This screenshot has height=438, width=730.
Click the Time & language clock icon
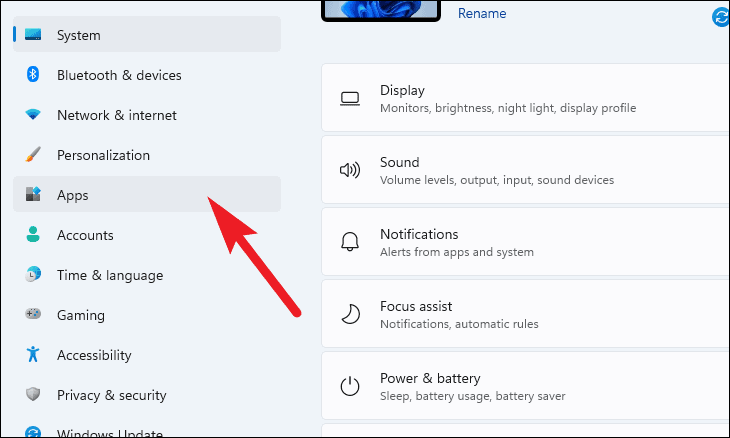click(33, 275)
